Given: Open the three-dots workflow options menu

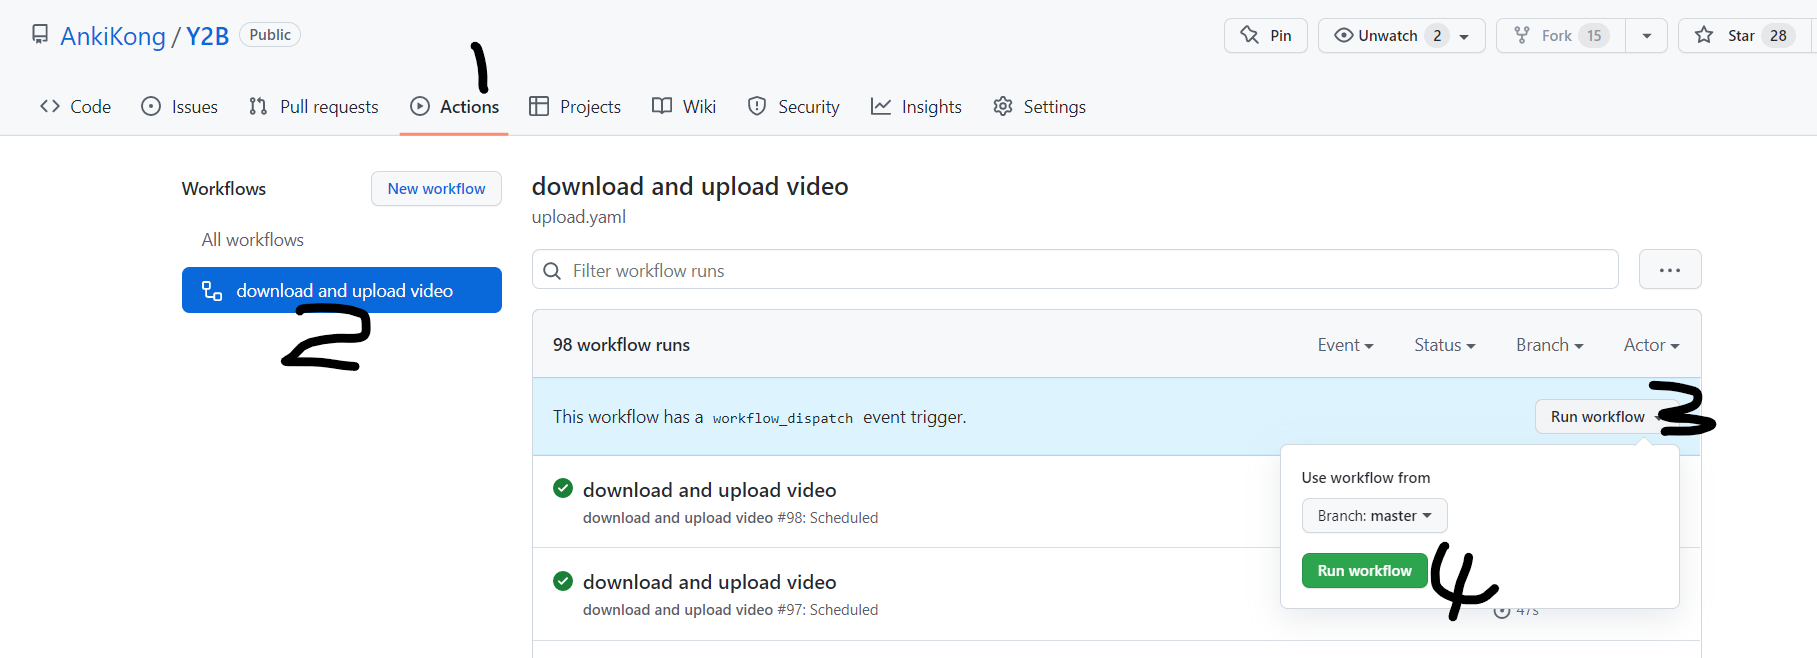Looking at the screenshot, I should point(1670,269).
